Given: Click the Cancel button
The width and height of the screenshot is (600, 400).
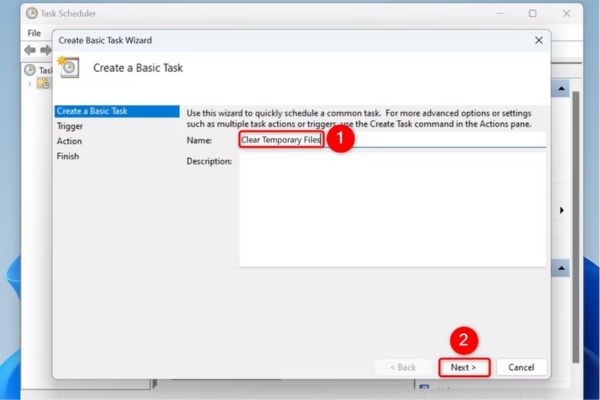Looking at the screenshot, I should point(521,367).
